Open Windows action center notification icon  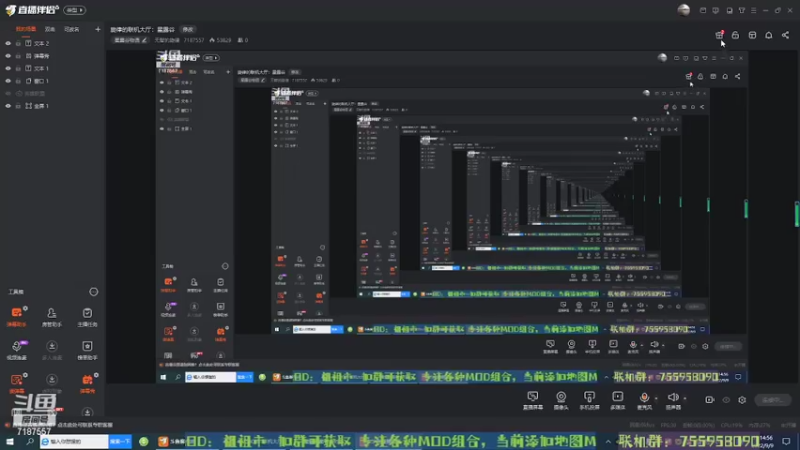[x=787, y=441]
